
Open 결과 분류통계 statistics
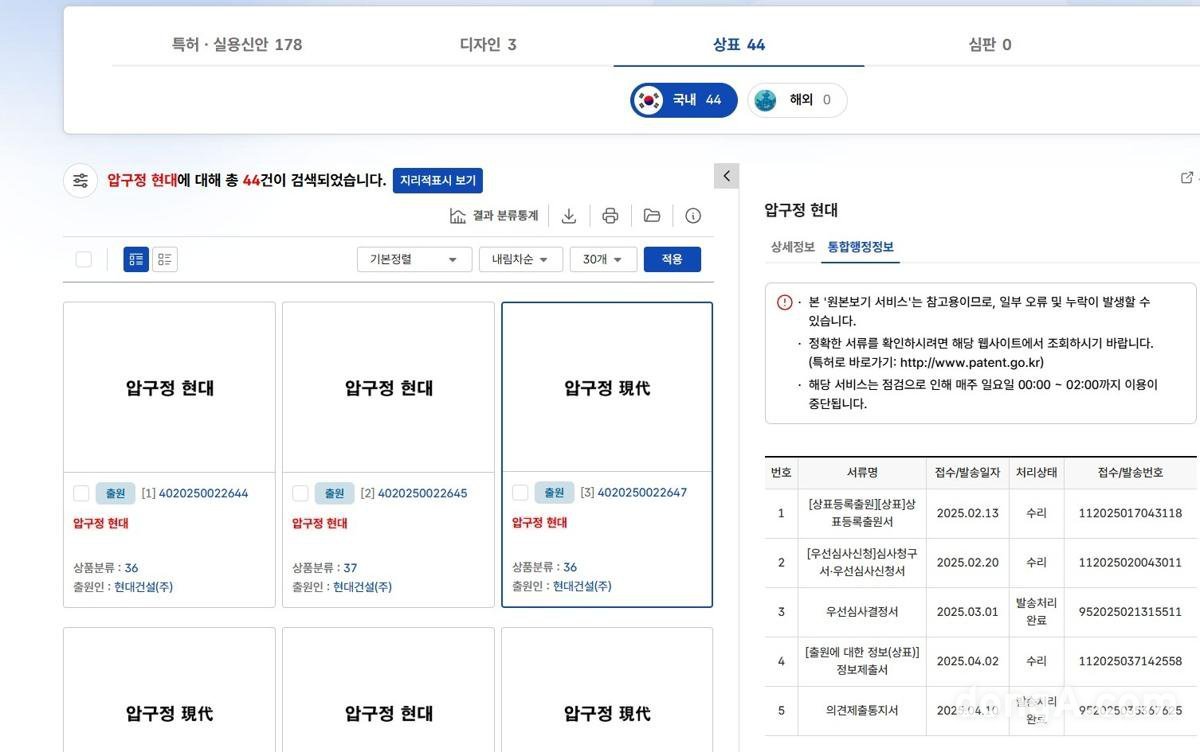click(494, 216)
